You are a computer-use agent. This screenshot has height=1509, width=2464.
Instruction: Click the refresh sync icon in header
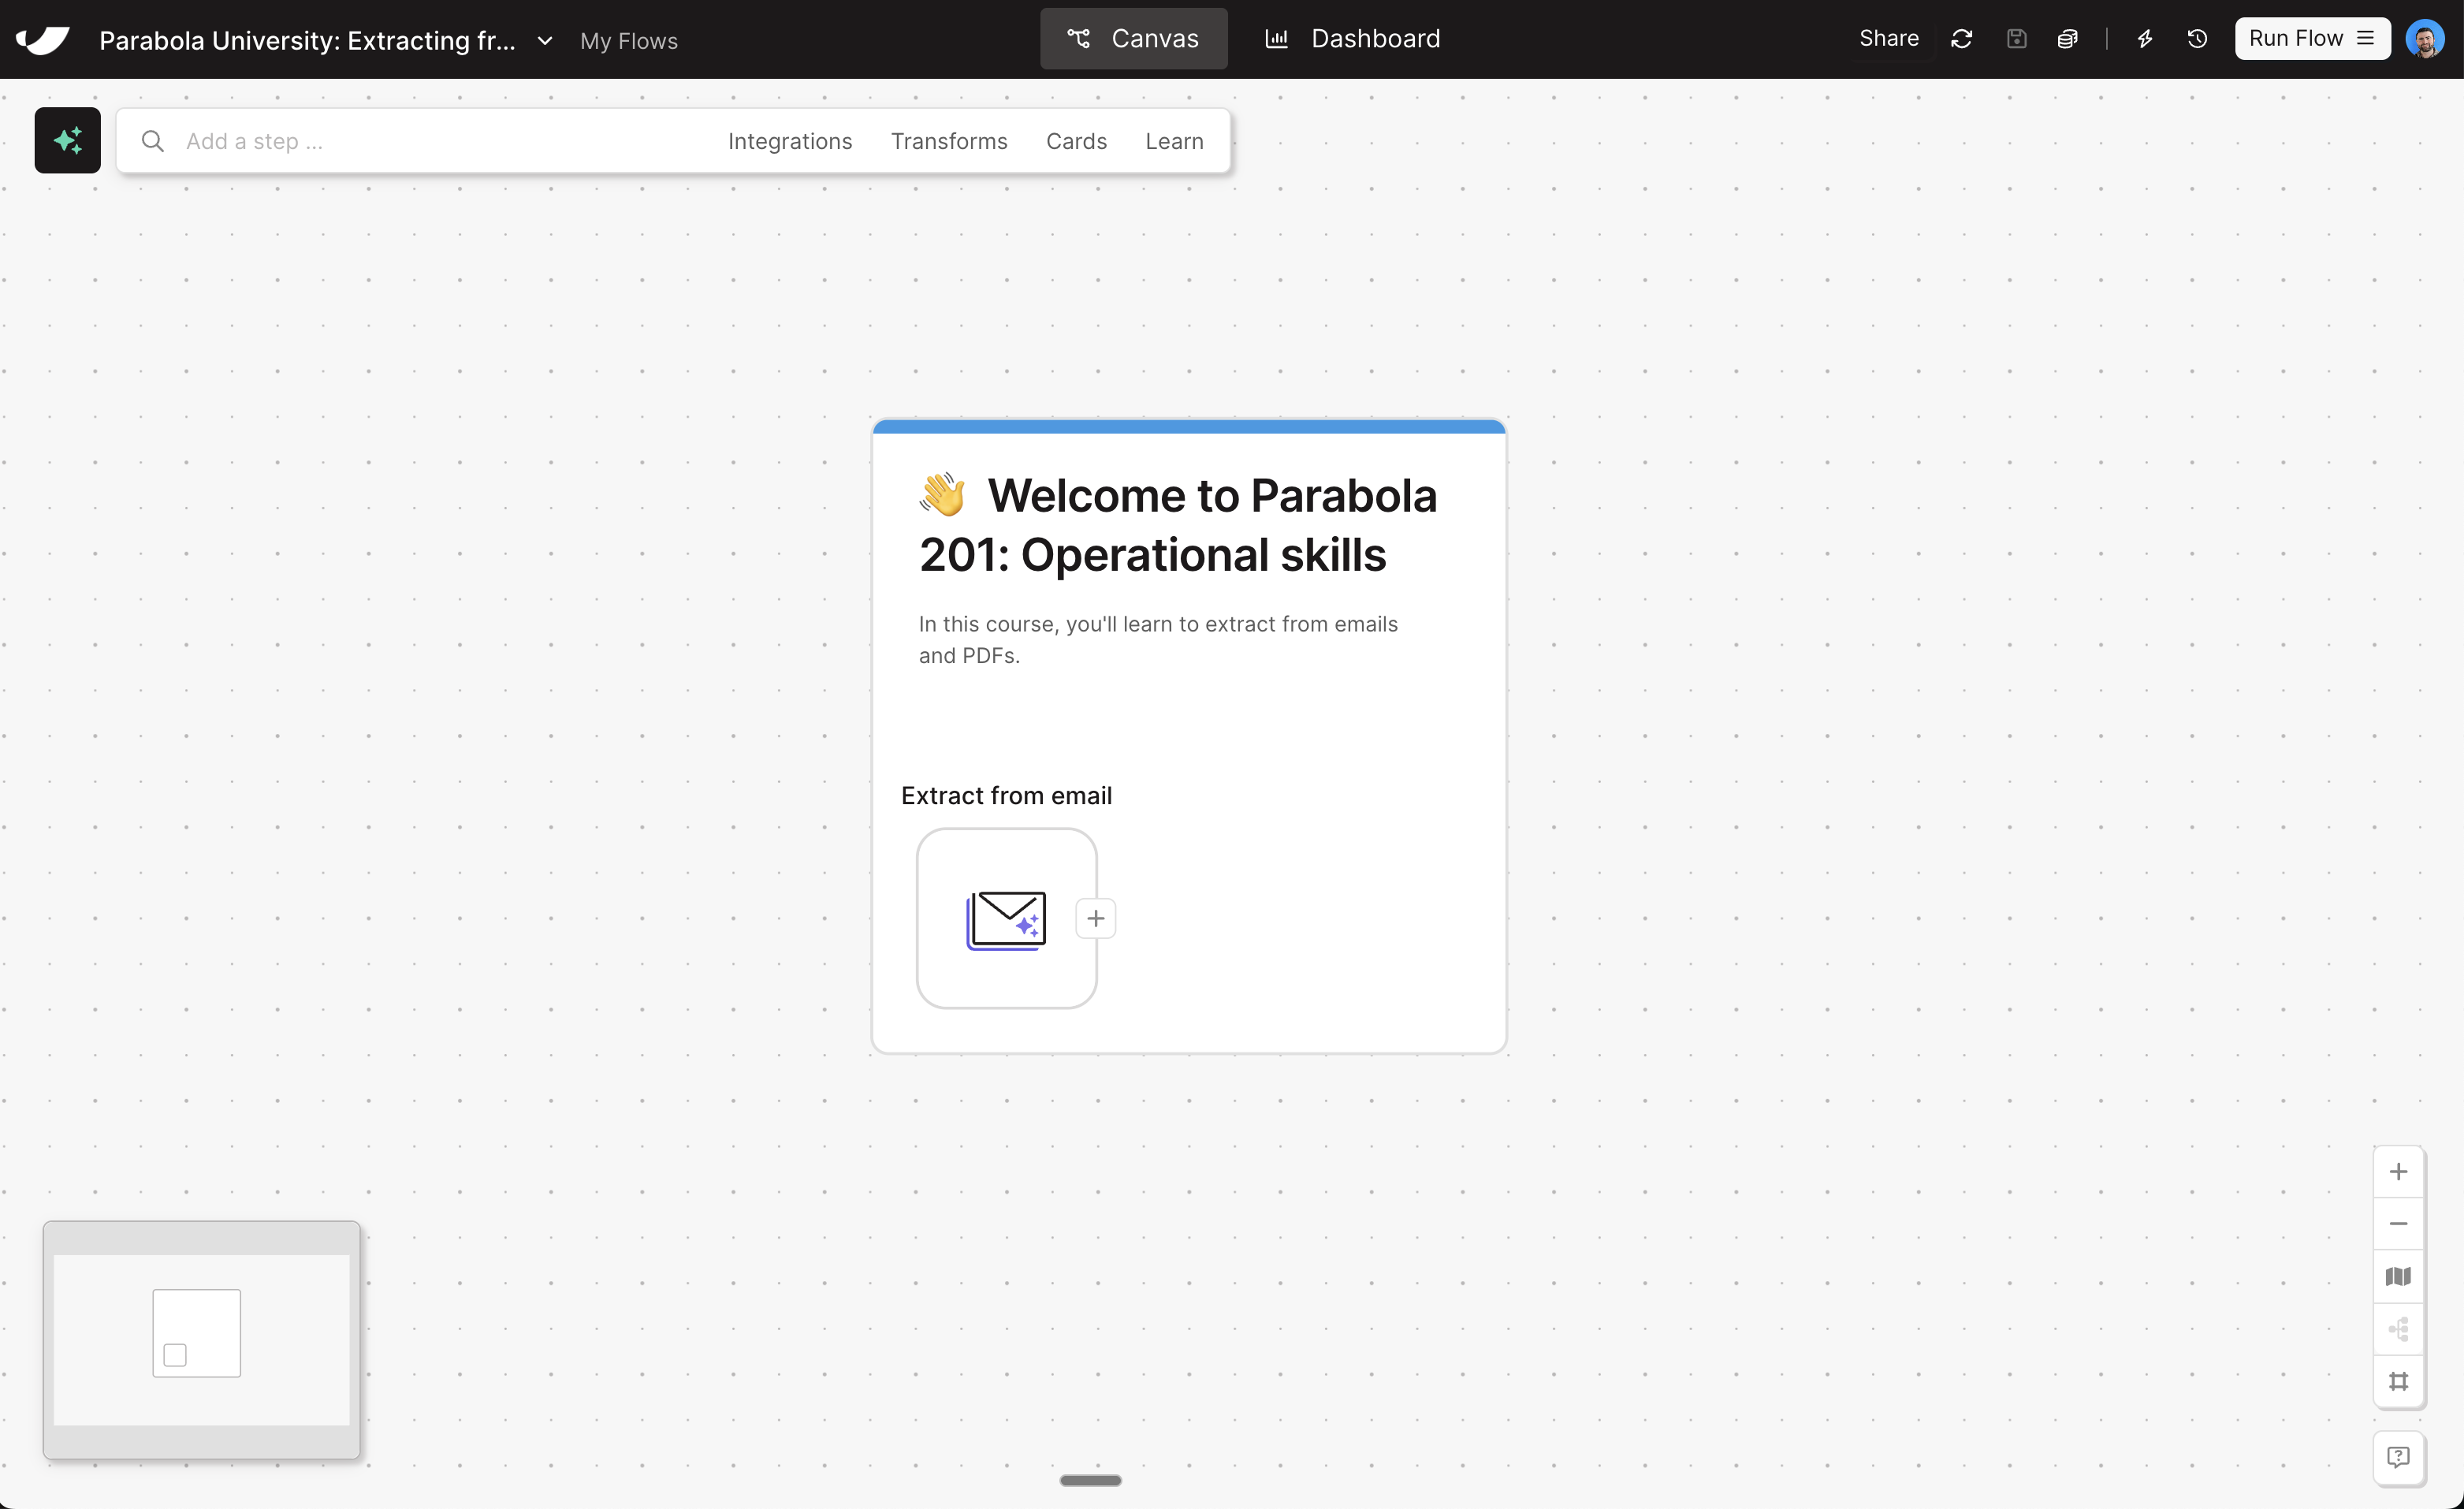[x=1961, y=39]
